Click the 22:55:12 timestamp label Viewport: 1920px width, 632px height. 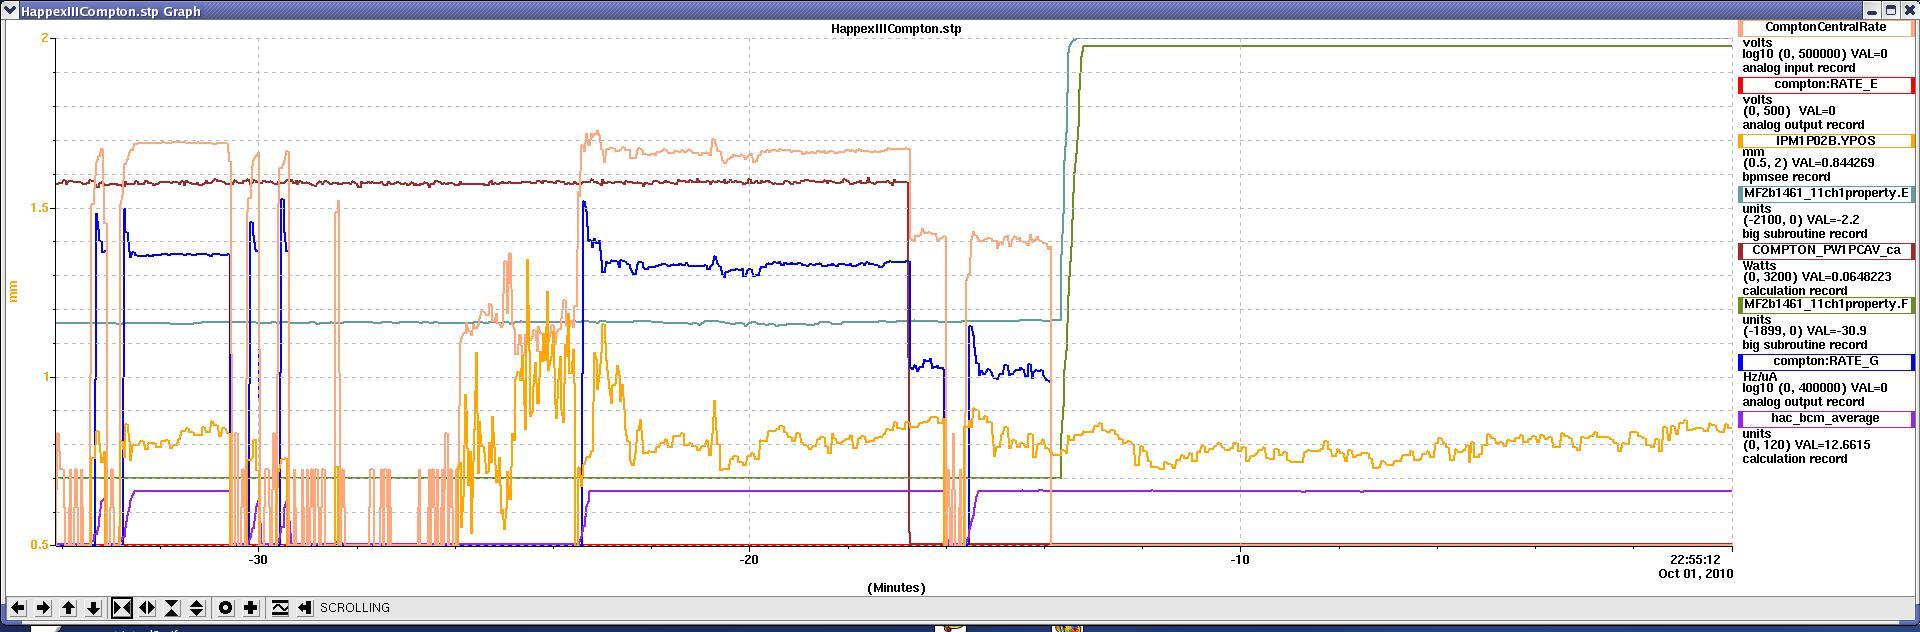(x=1695, y=560)
